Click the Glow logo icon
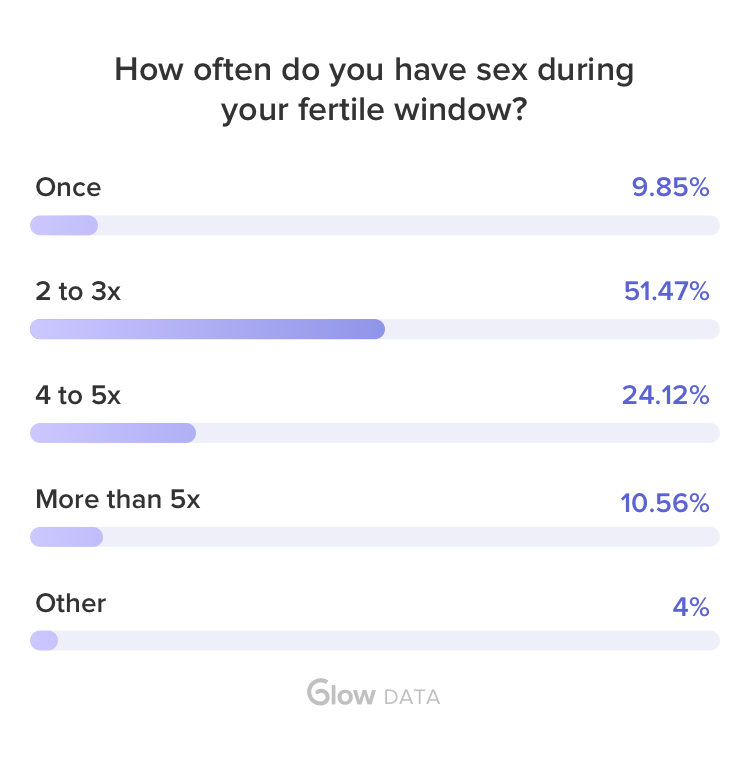The image size is (750, 764). [x=341, y=692]
